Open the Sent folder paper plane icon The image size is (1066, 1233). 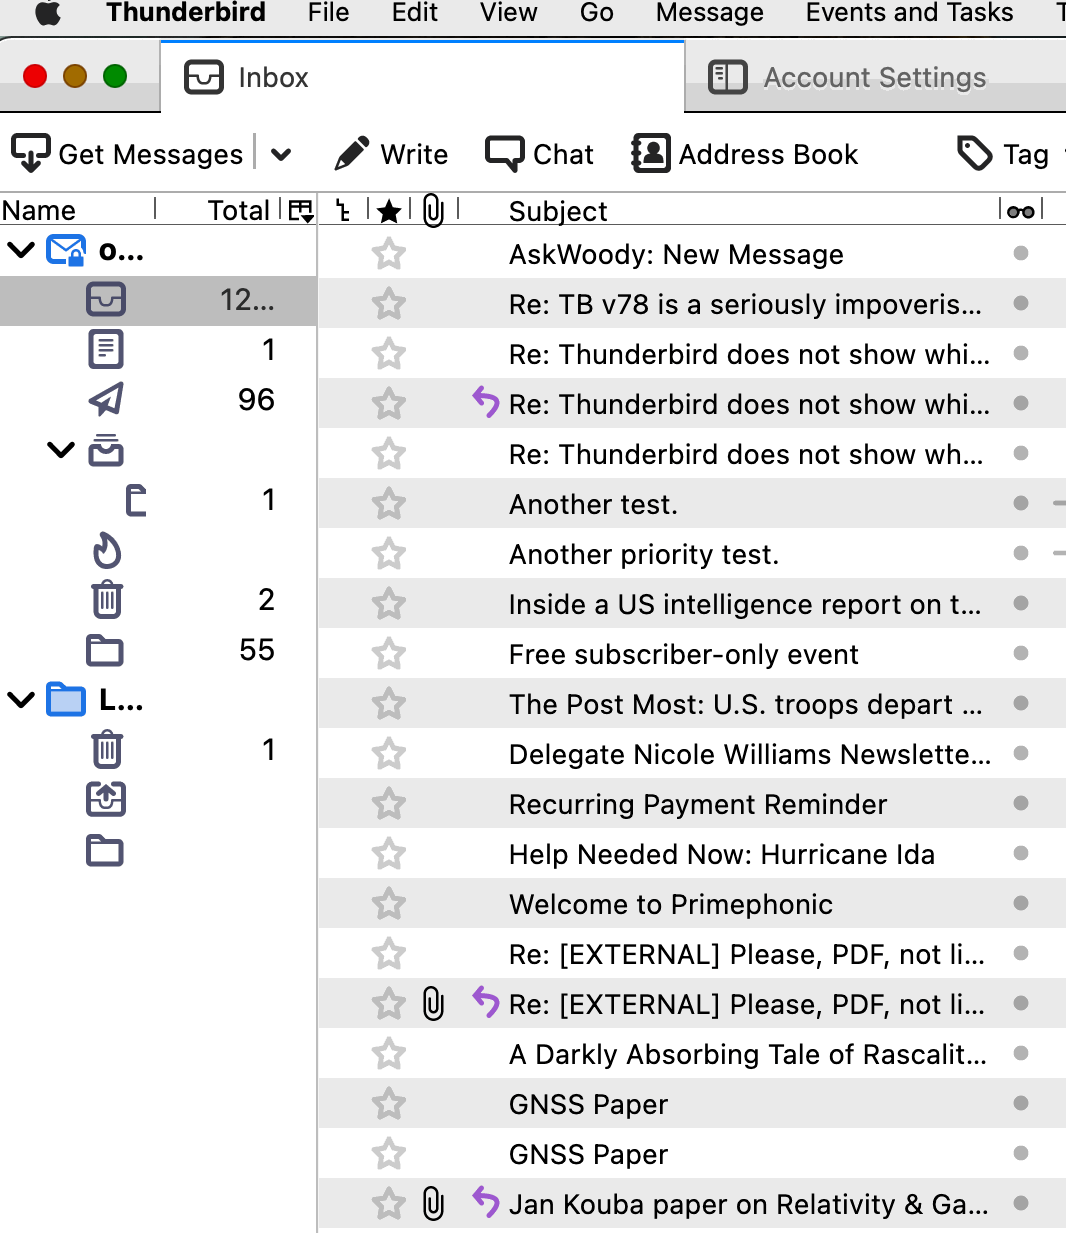tap(106, 400)
